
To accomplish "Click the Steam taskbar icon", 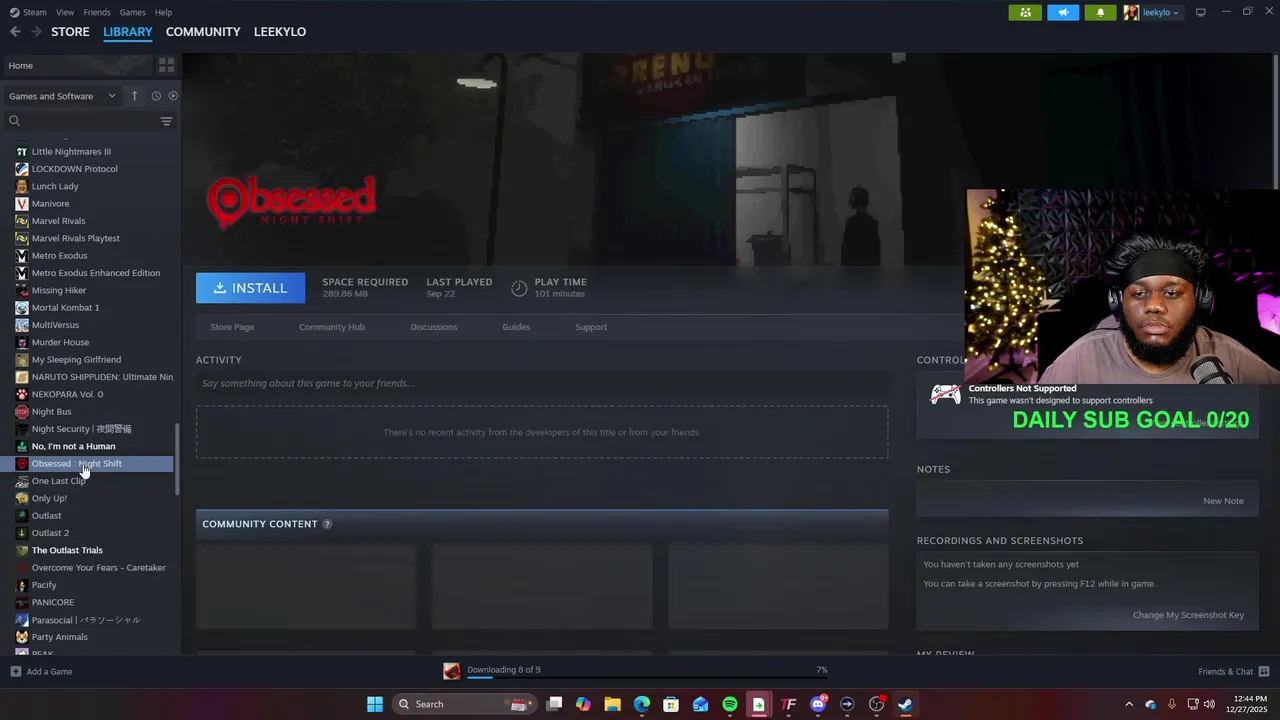I will pyautogui.click(x=905, y=704).
